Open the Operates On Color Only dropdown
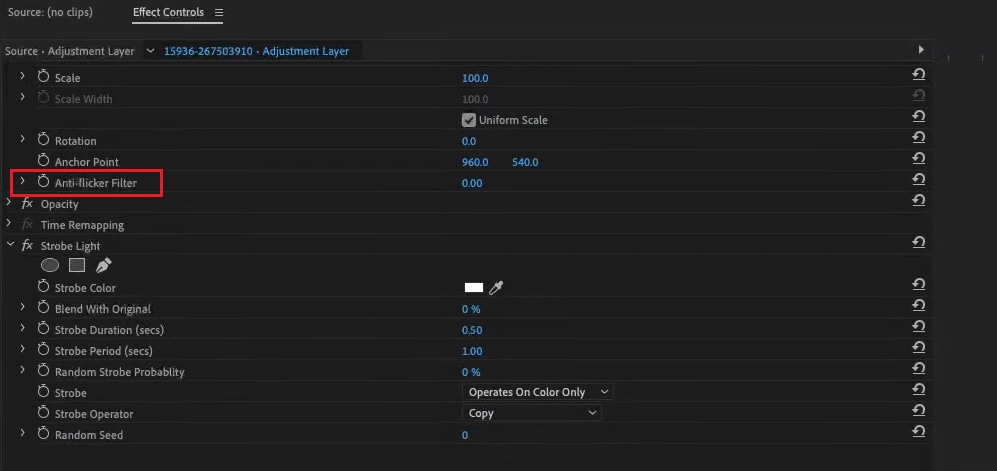 point(537,392)
